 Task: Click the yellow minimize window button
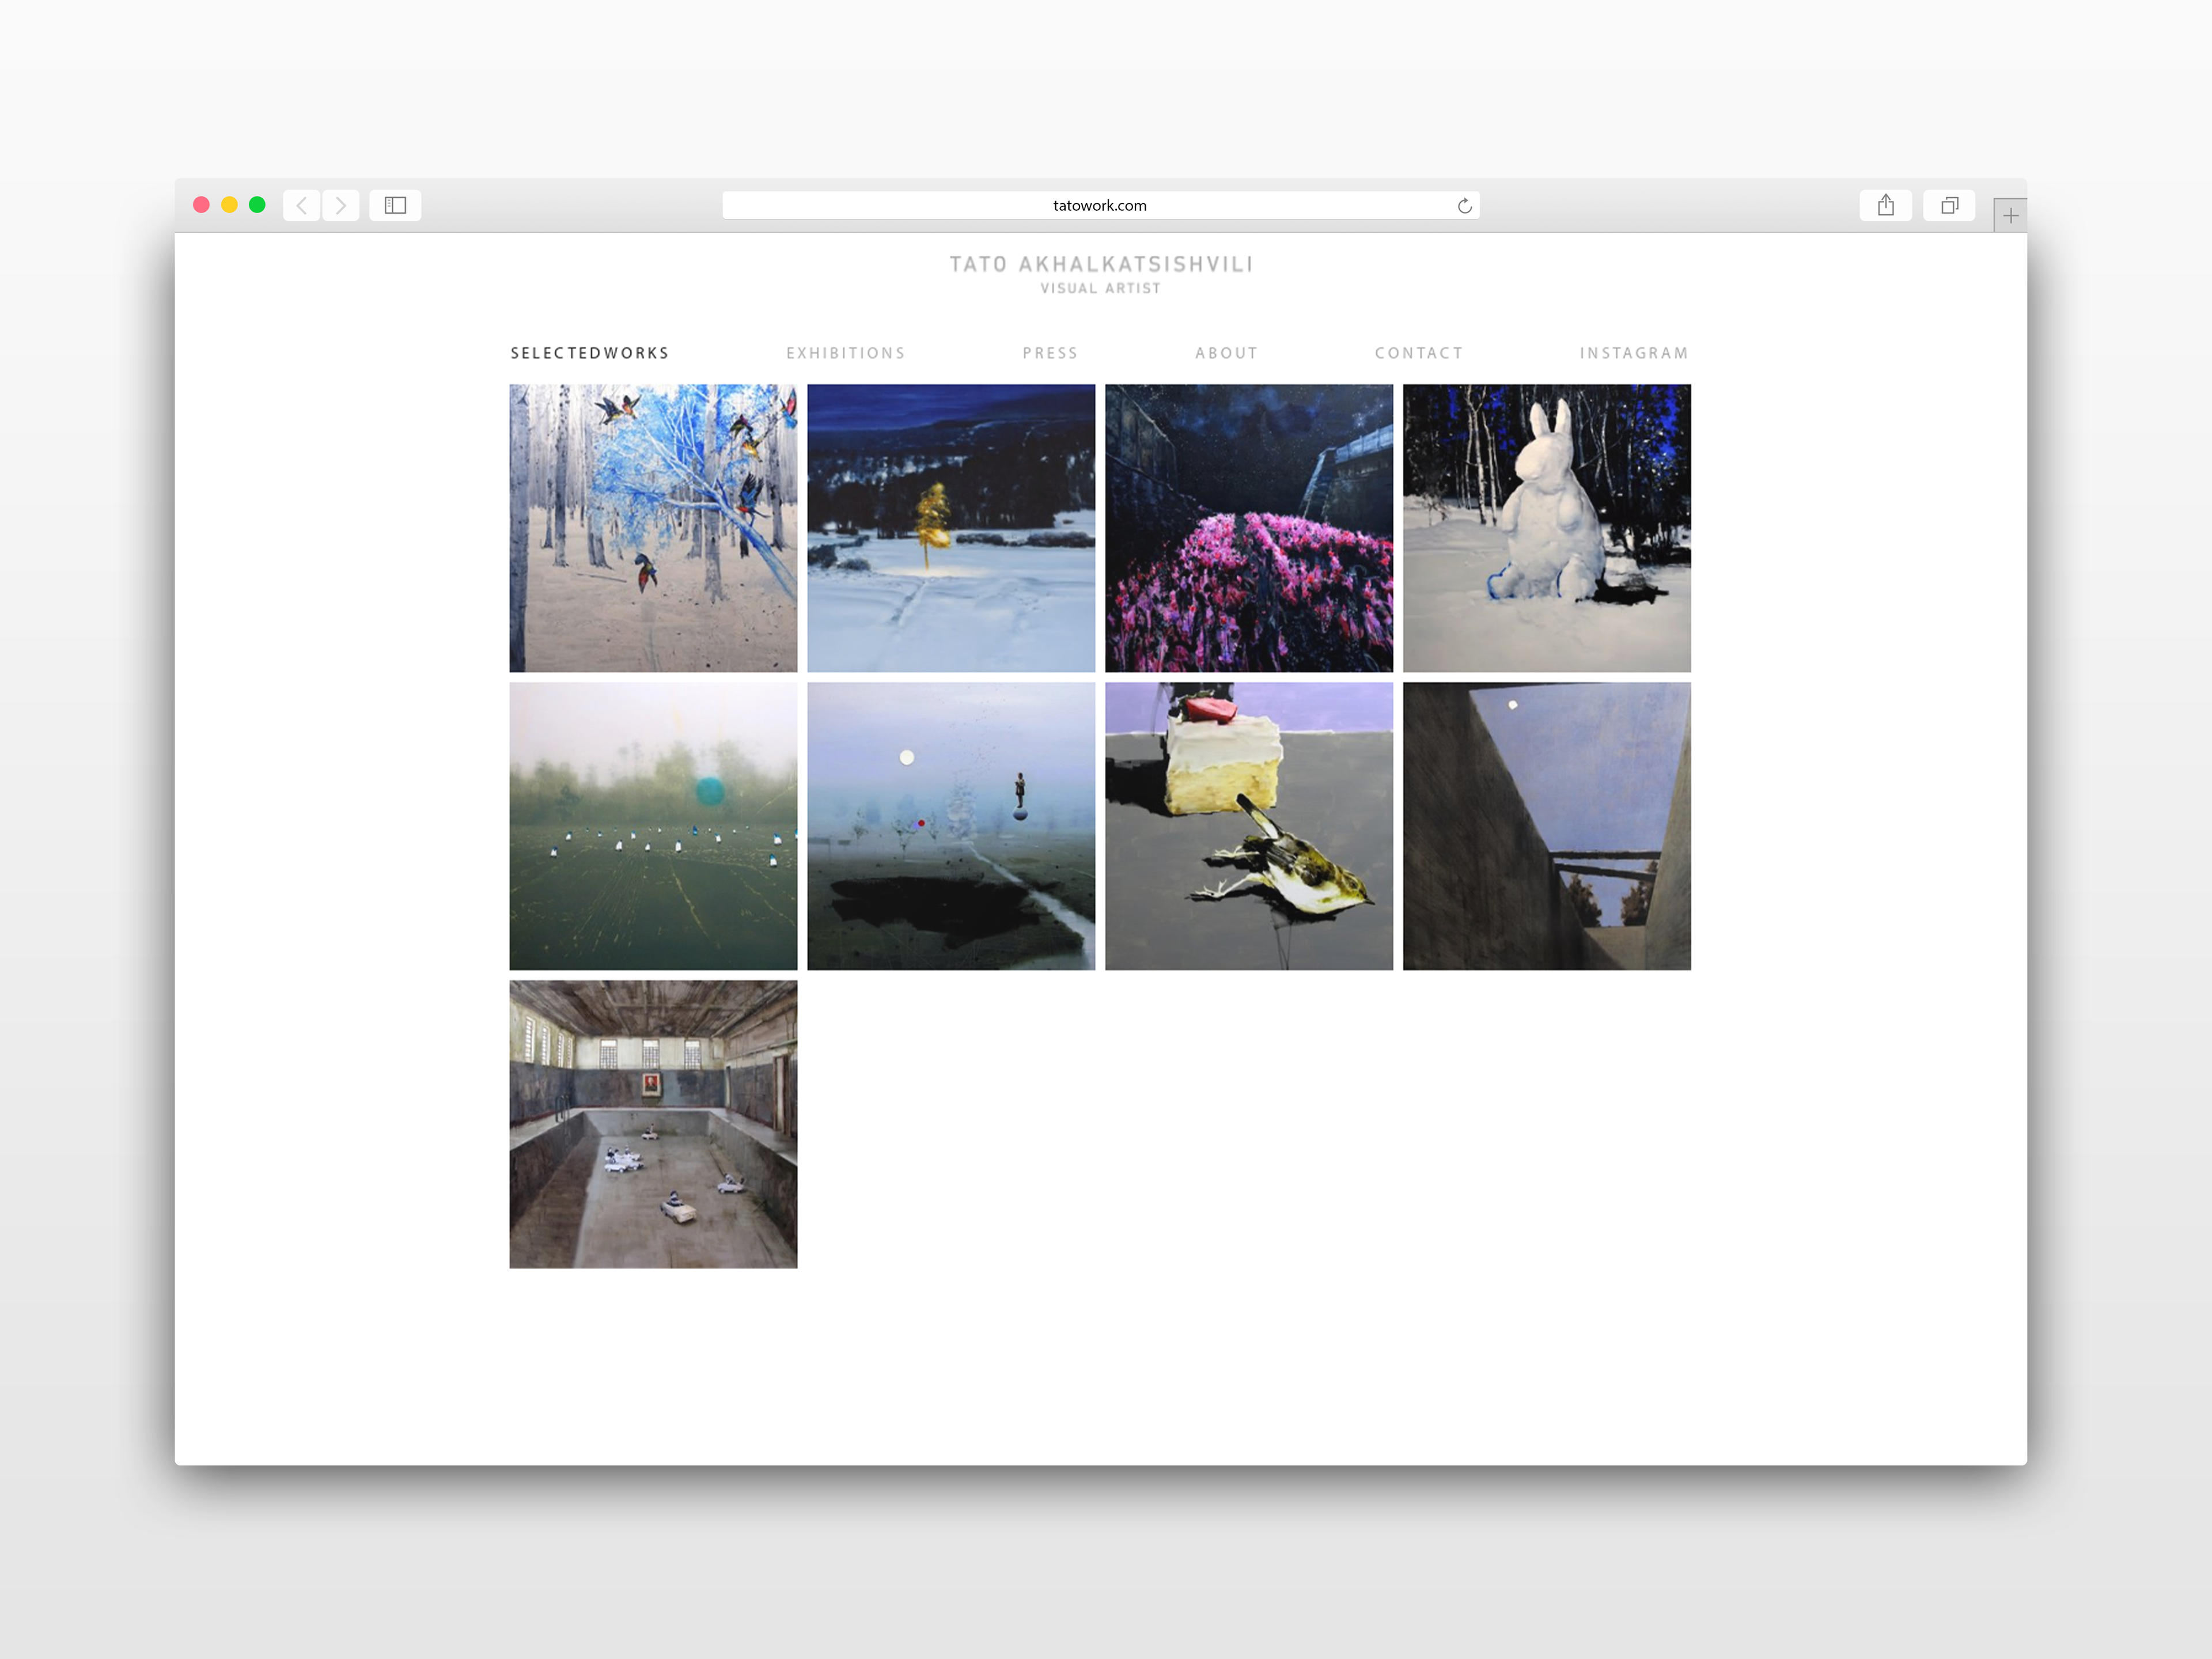coord(229,205)
